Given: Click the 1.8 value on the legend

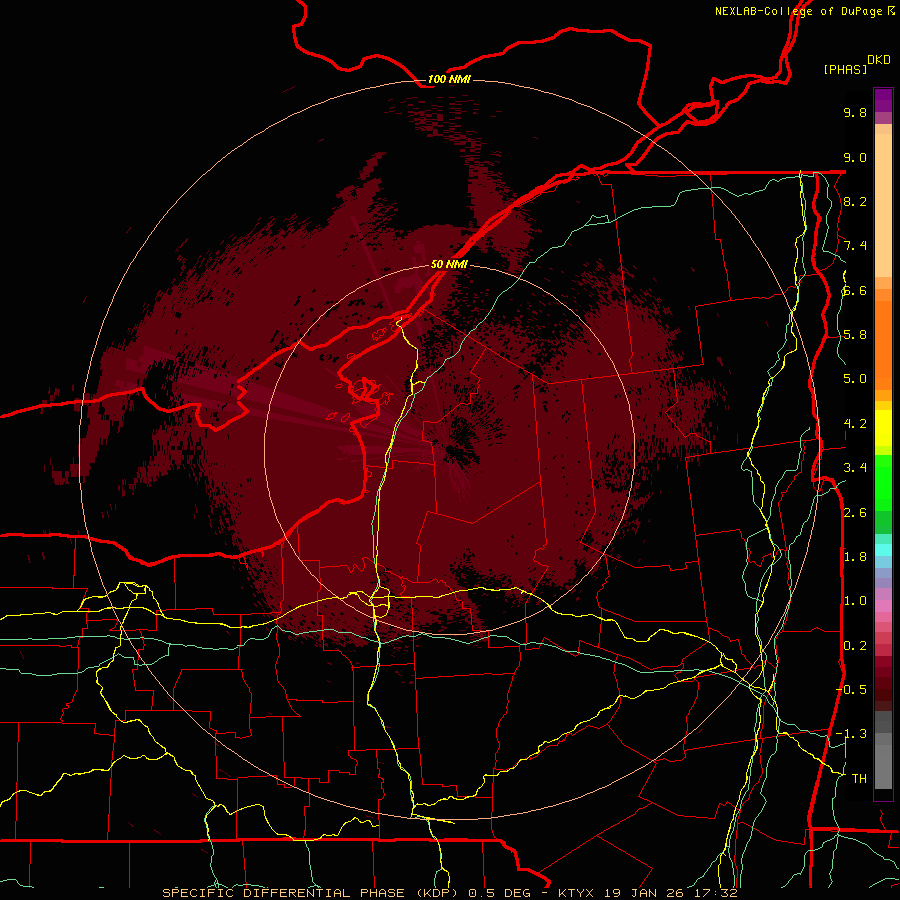Looking at the screenshot, I should [855, 557].
